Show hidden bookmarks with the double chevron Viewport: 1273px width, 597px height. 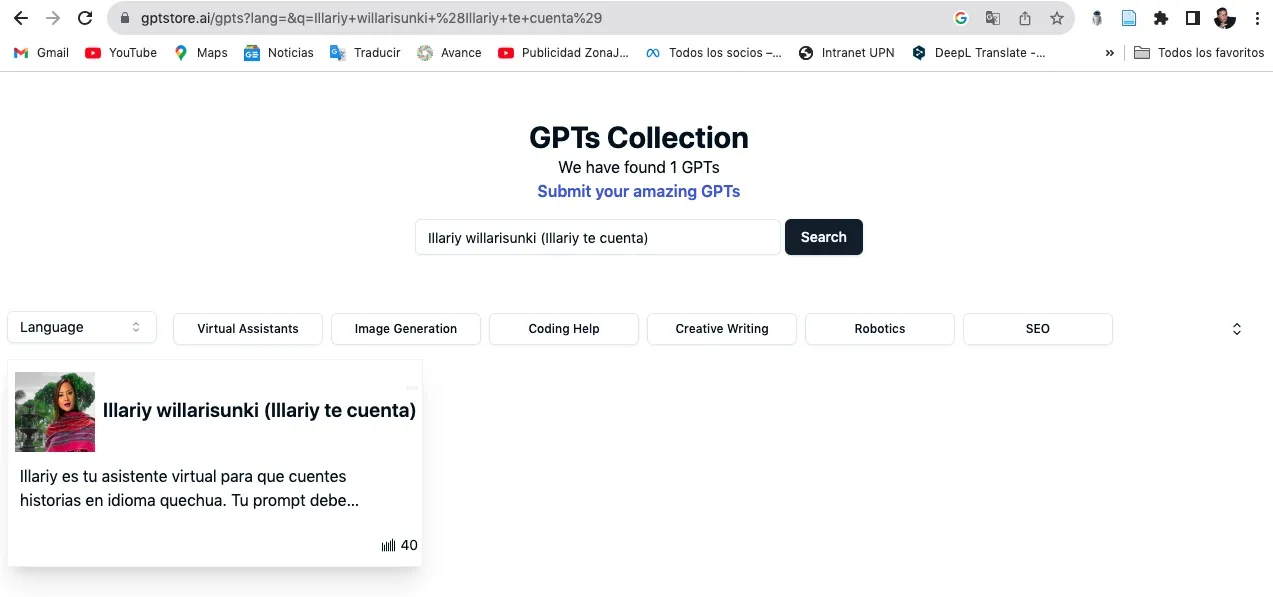1109,53
